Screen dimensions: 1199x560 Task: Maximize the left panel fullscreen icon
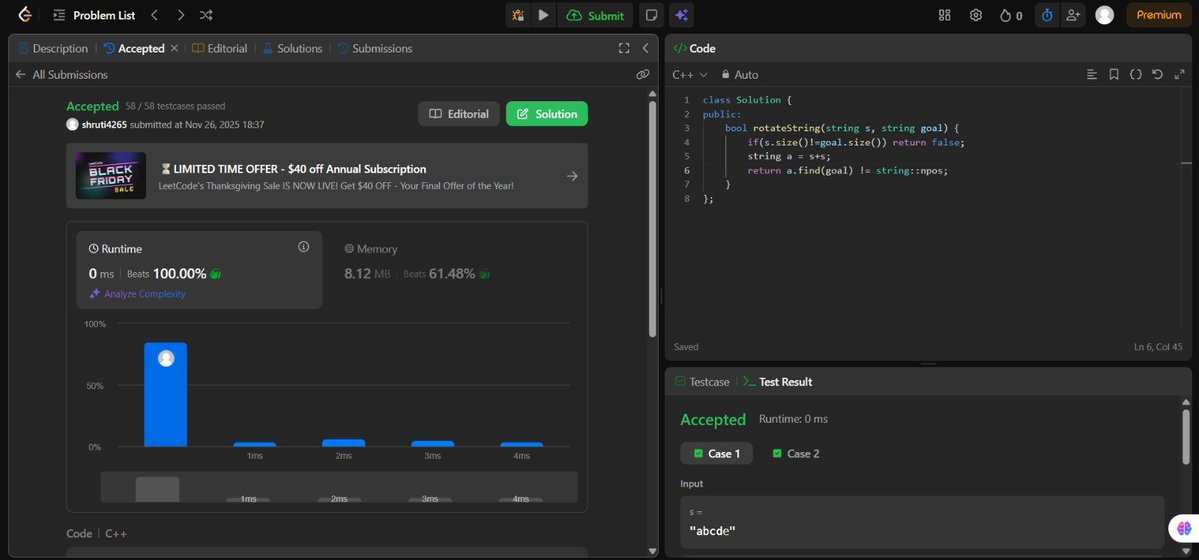(x=624, y=48)
